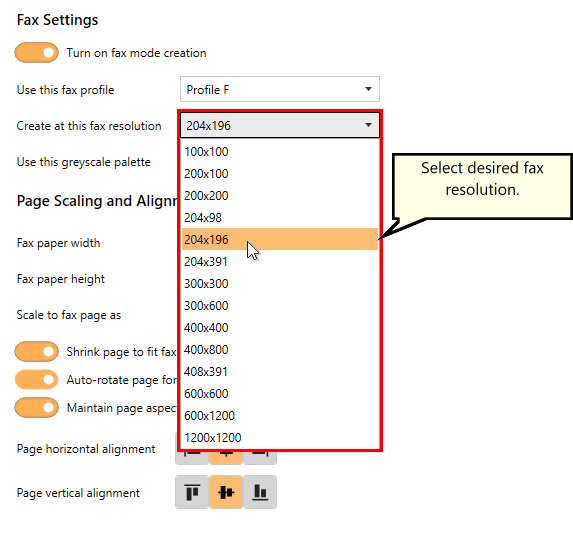Click the Create at this fax resolution label
The width and height of the screenshot is (573, 535).
[89, 126]
